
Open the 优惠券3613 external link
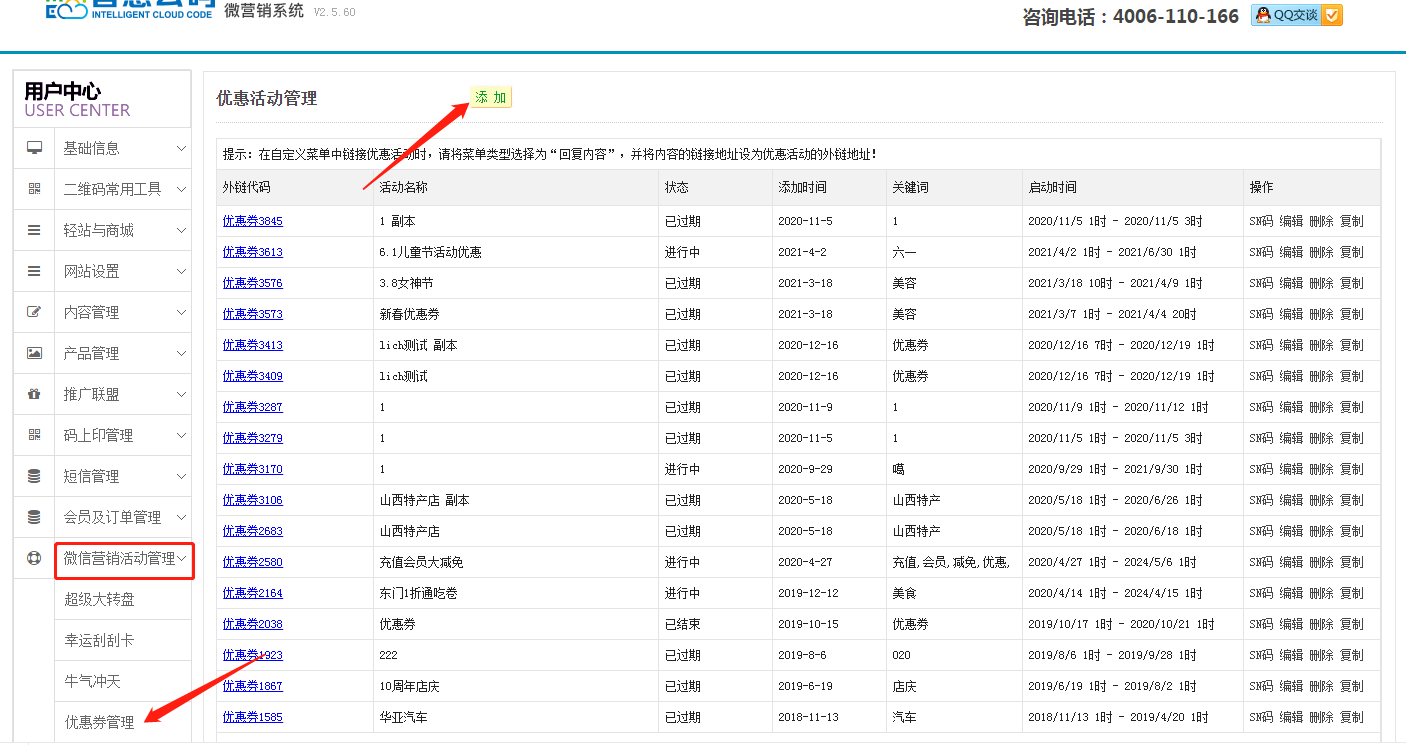pos(252,252)
